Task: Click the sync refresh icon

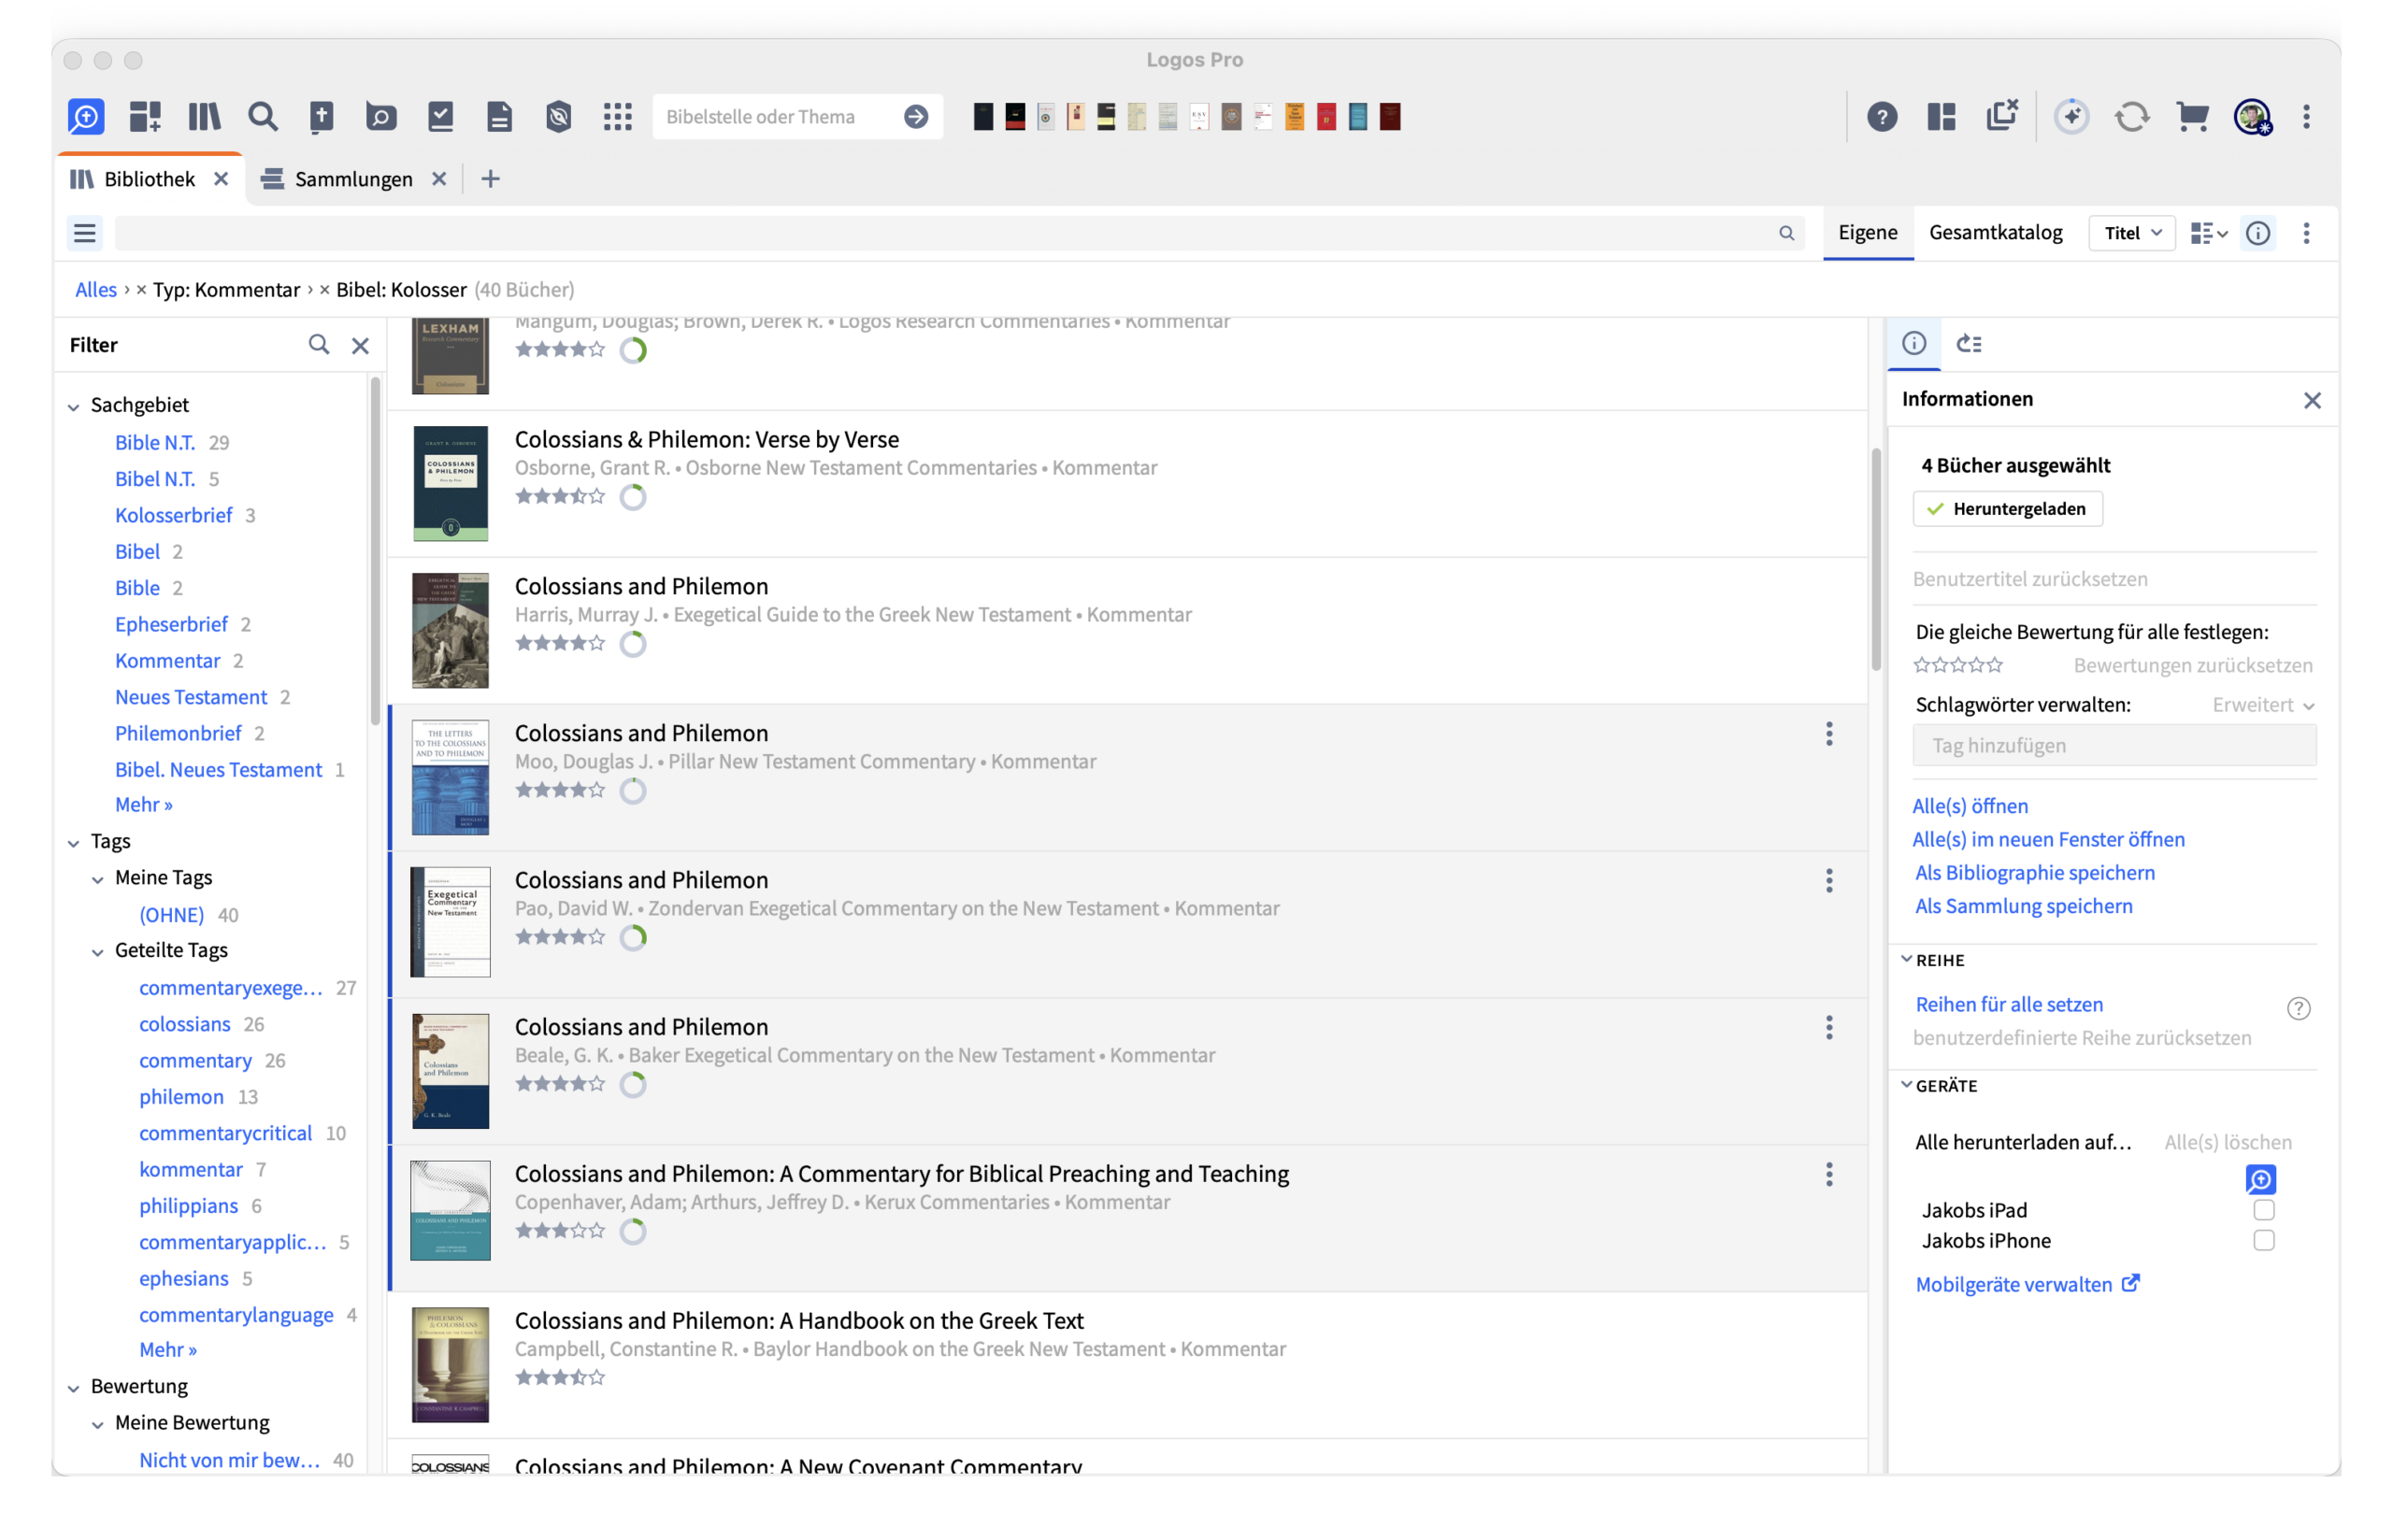Action: [2131, 117]
